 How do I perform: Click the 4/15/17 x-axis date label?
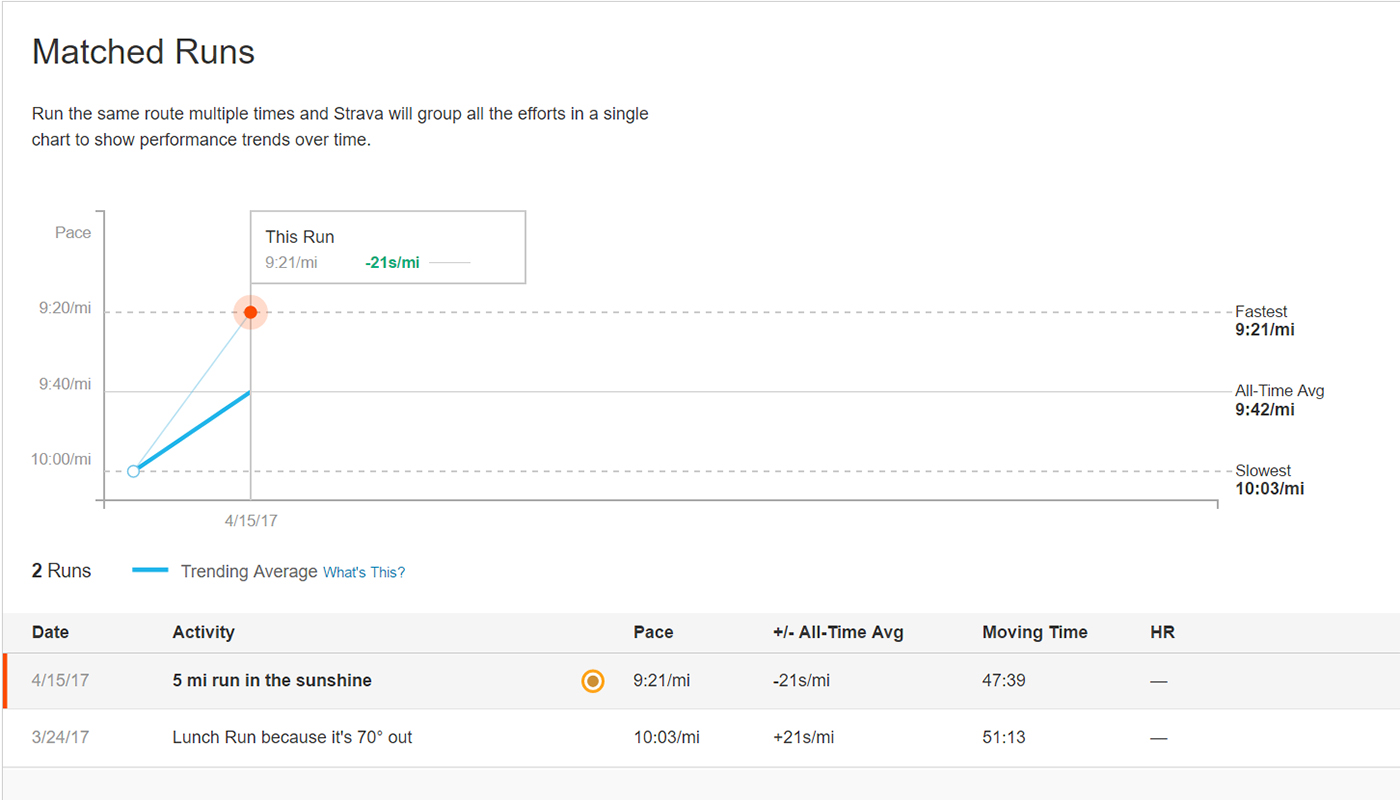click(251, 521)
